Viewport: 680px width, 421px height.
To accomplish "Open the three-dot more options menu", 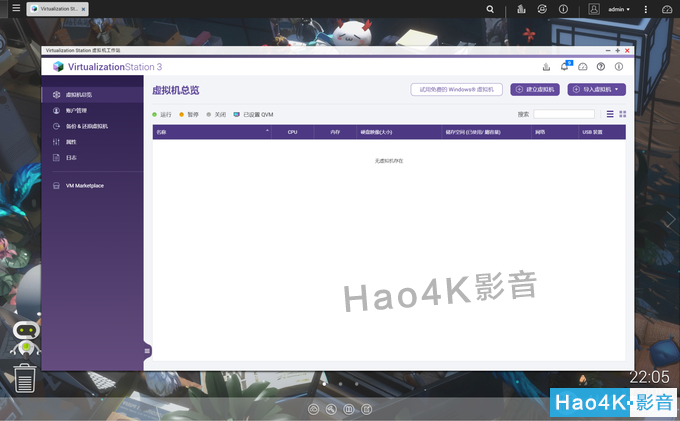I will [646, 9].
